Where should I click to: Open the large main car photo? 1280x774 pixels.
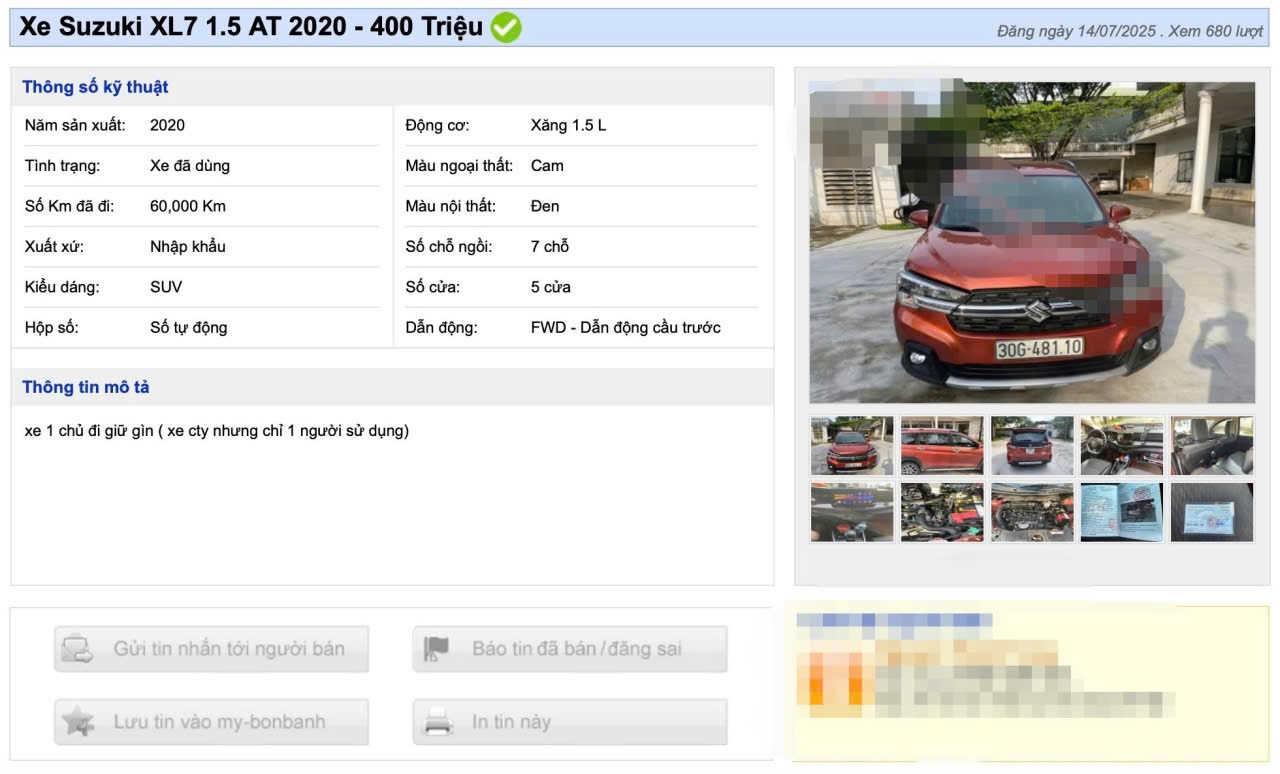[1031, 242]
